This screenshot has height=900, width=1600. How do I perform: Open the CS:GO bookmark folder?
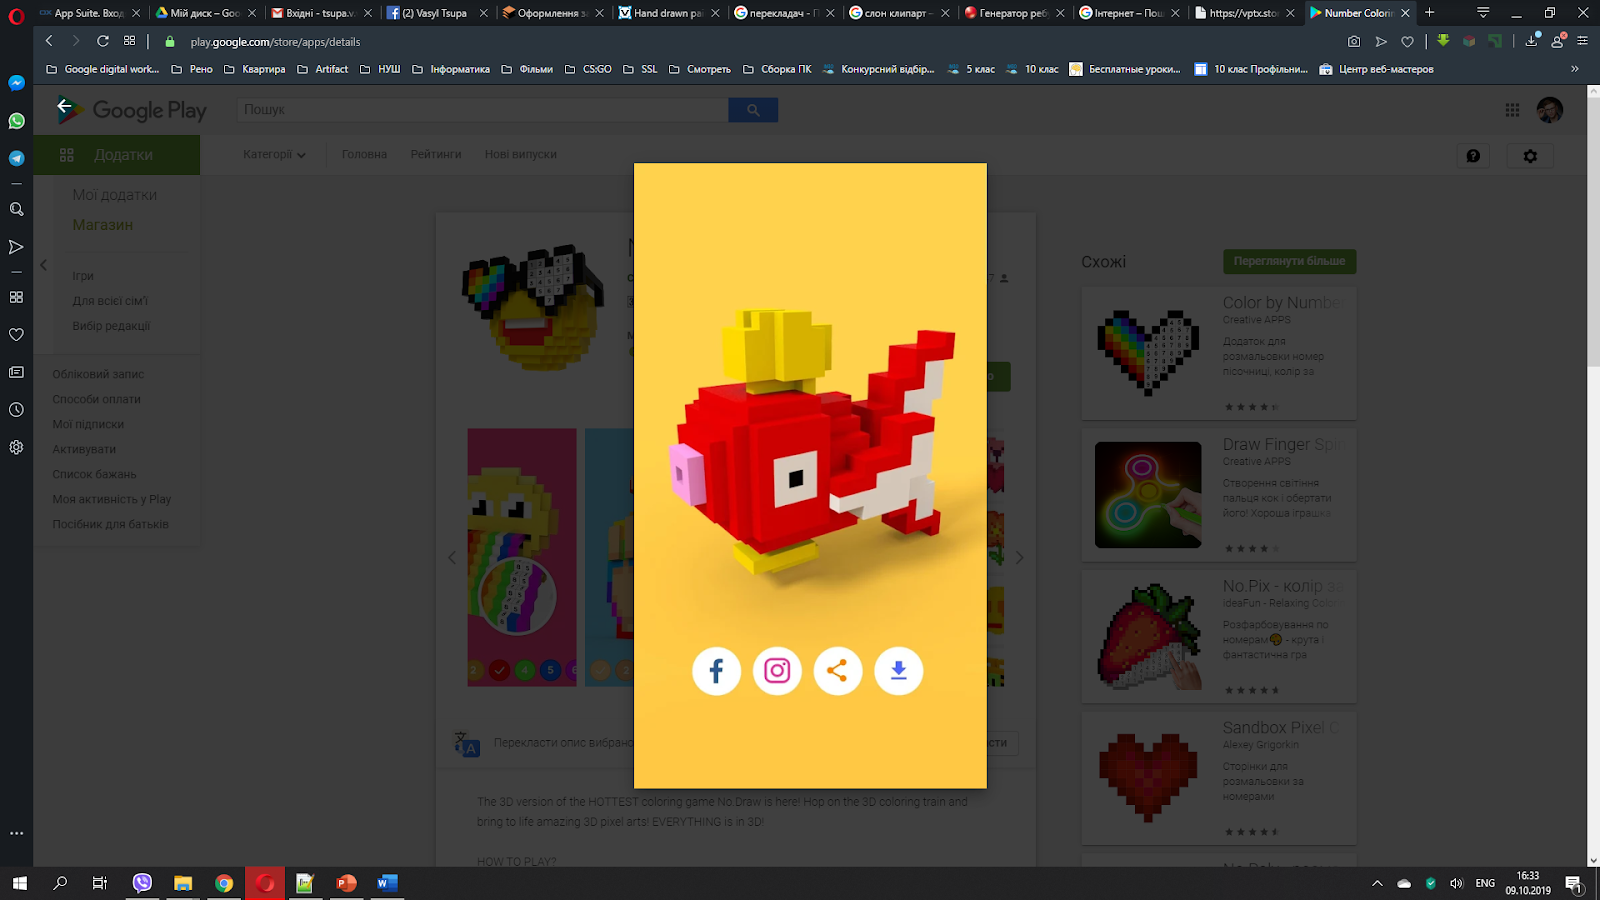click(589, 69)
